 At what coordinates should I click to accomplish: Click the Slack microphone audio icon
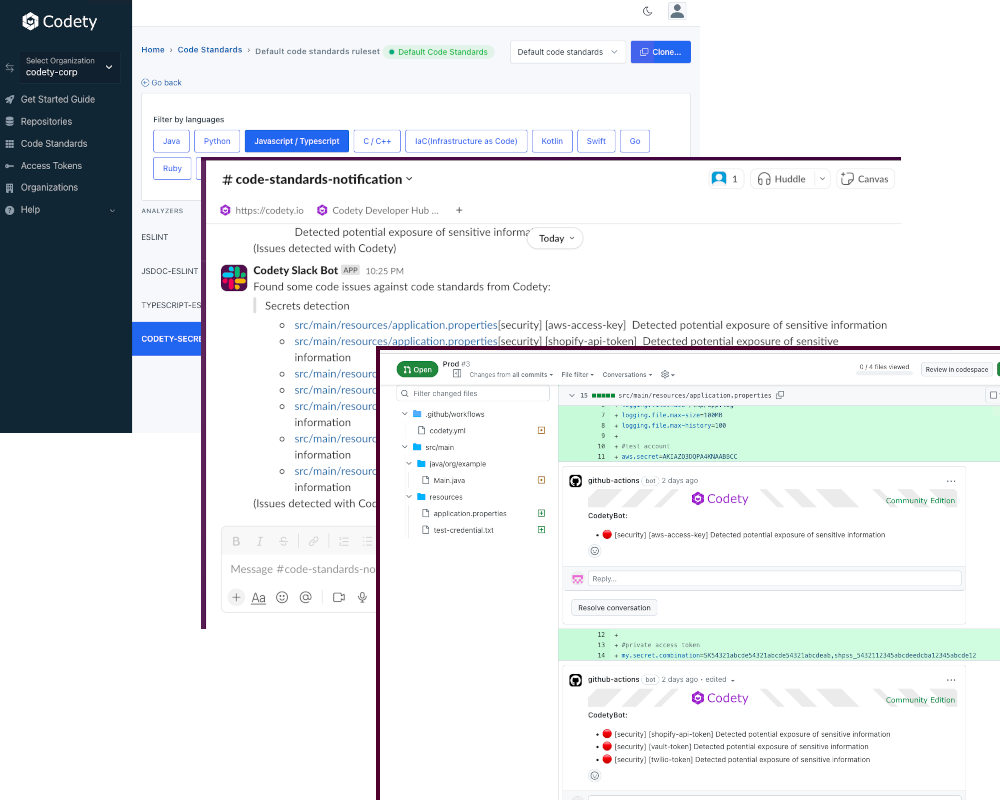[362, 598]
